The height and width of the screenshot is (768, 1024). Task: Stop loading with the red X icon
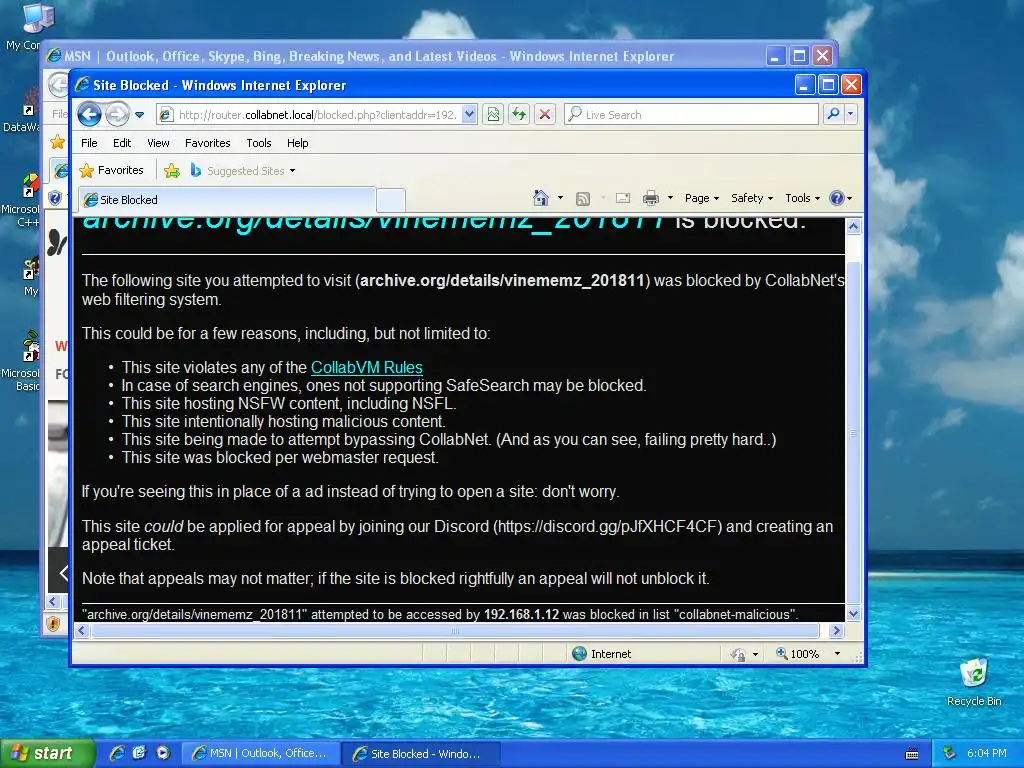click(x=545, y=114)
